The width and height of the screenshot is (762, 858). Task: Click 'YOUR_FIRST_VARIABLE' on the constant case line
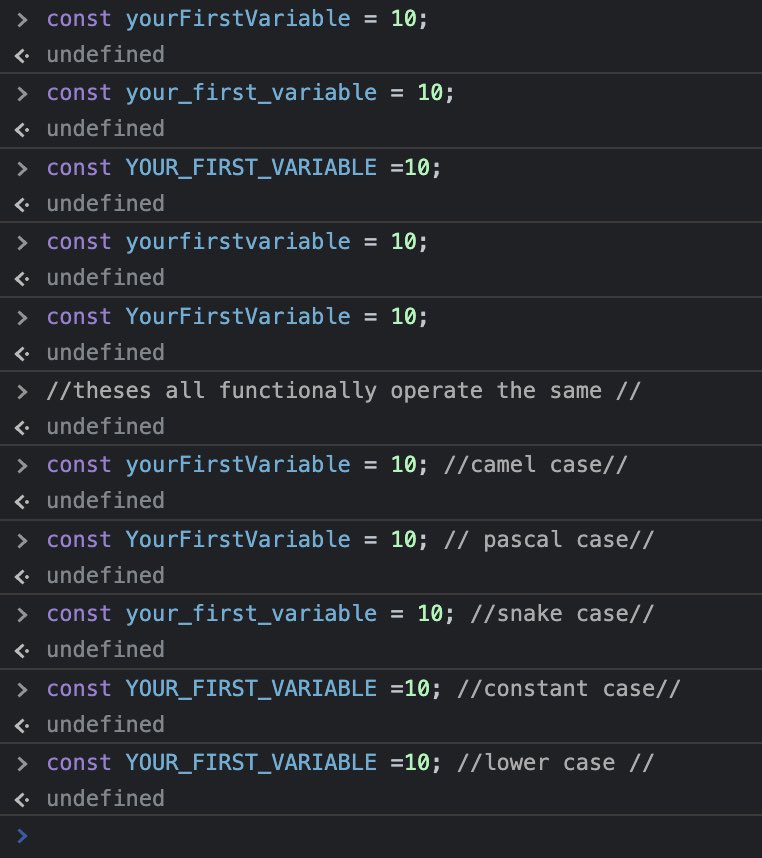point(251,688)
